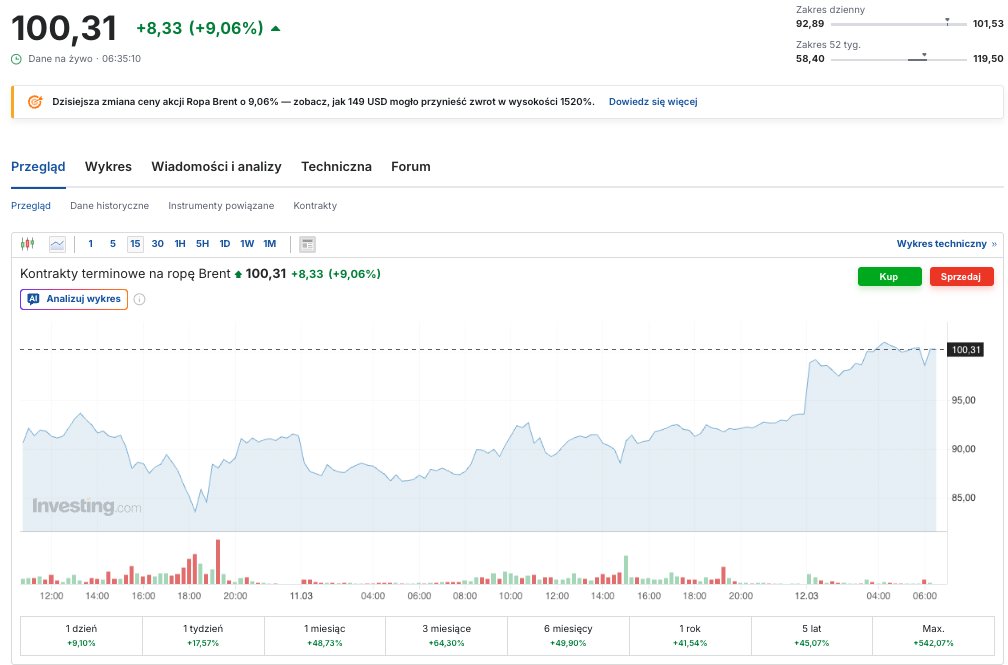Select the 1 tydzień performance period
The width and height of the screenshot is (1008, 665).
[x=203, y=635]
